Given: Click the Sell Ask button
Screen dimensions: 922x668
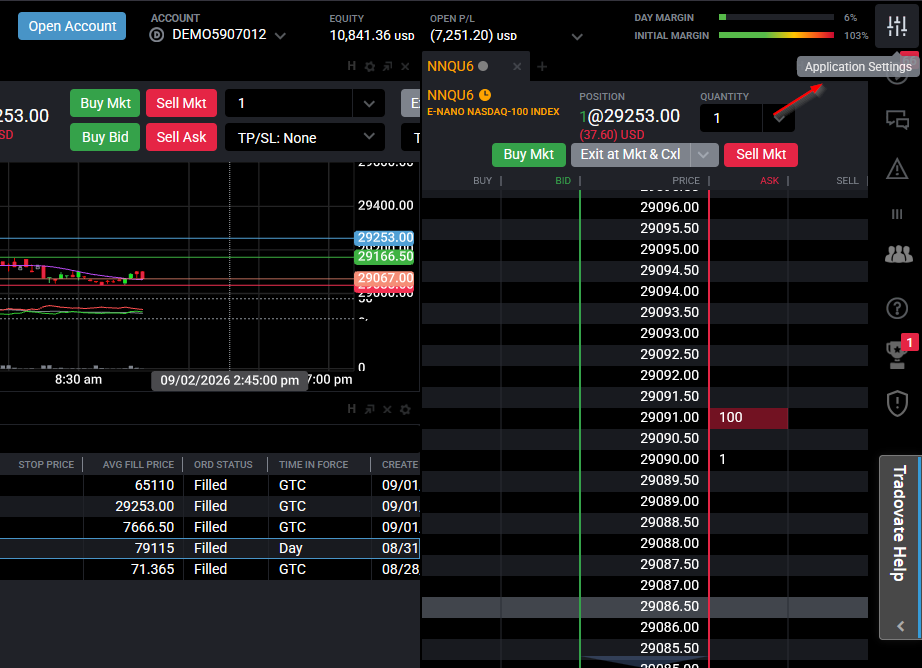Looking at the screenshot, I should [181, 137].
